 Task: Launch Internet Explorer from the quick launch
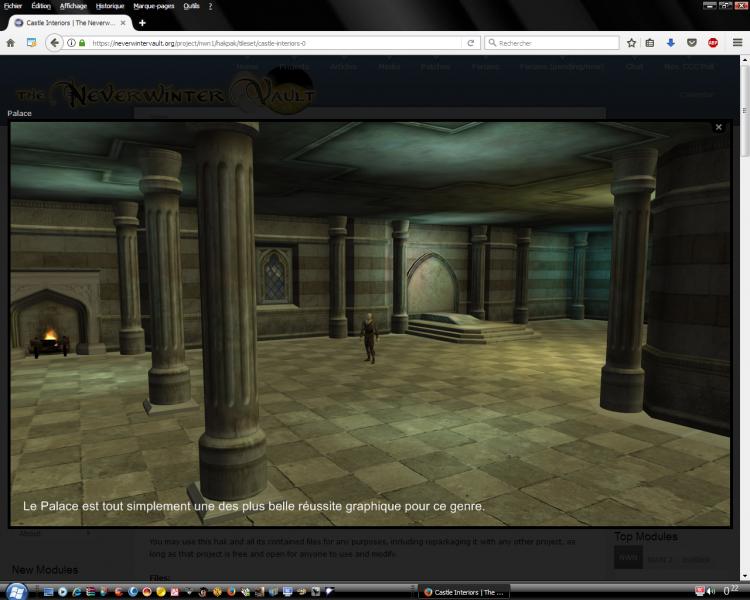77,592
